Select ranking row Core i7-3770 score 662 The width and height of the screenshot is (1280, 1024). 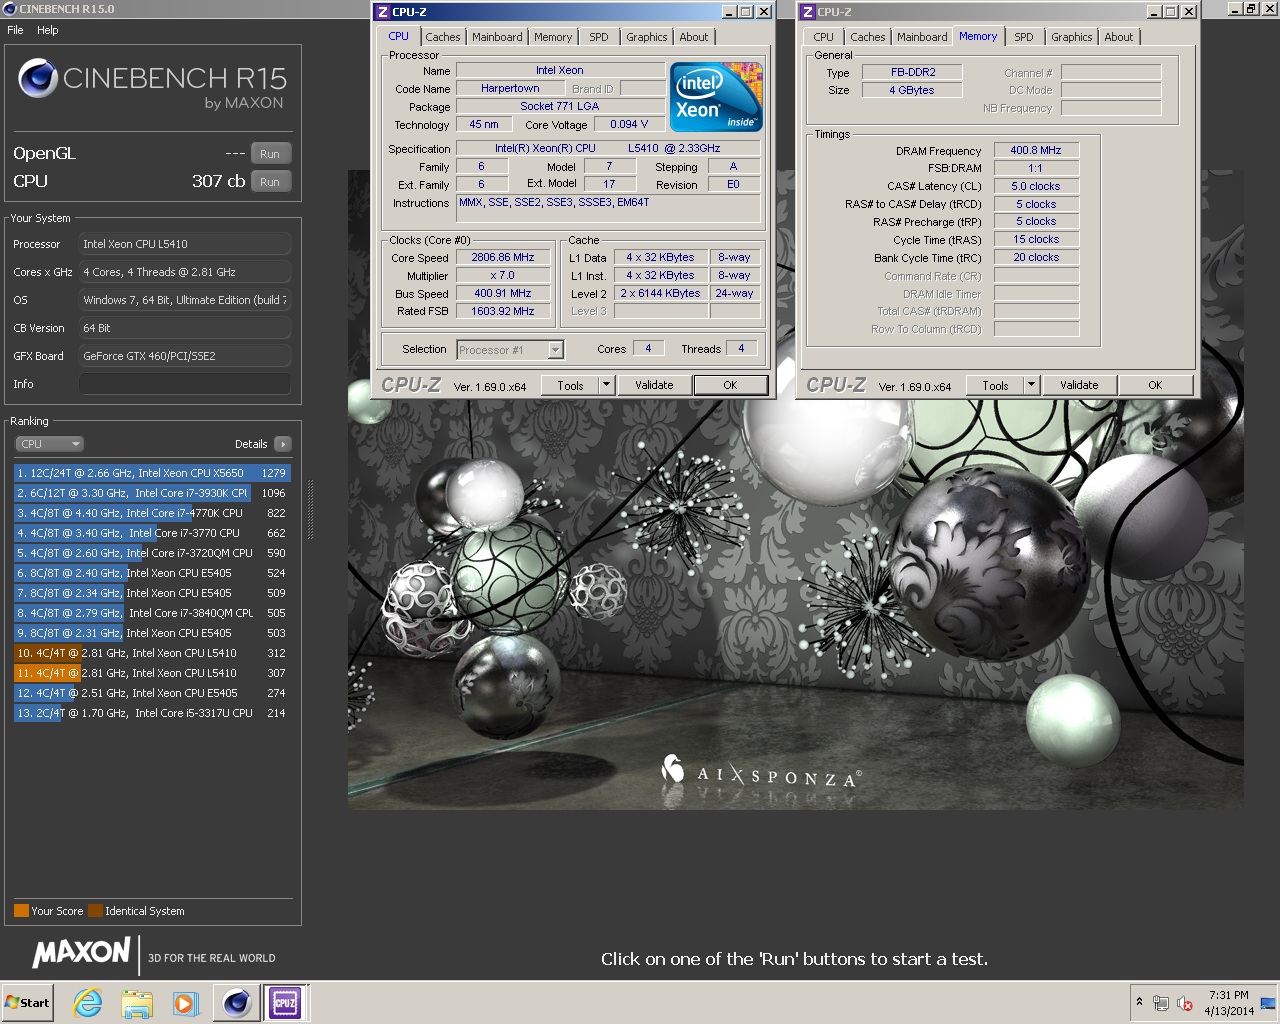[152, 533]
